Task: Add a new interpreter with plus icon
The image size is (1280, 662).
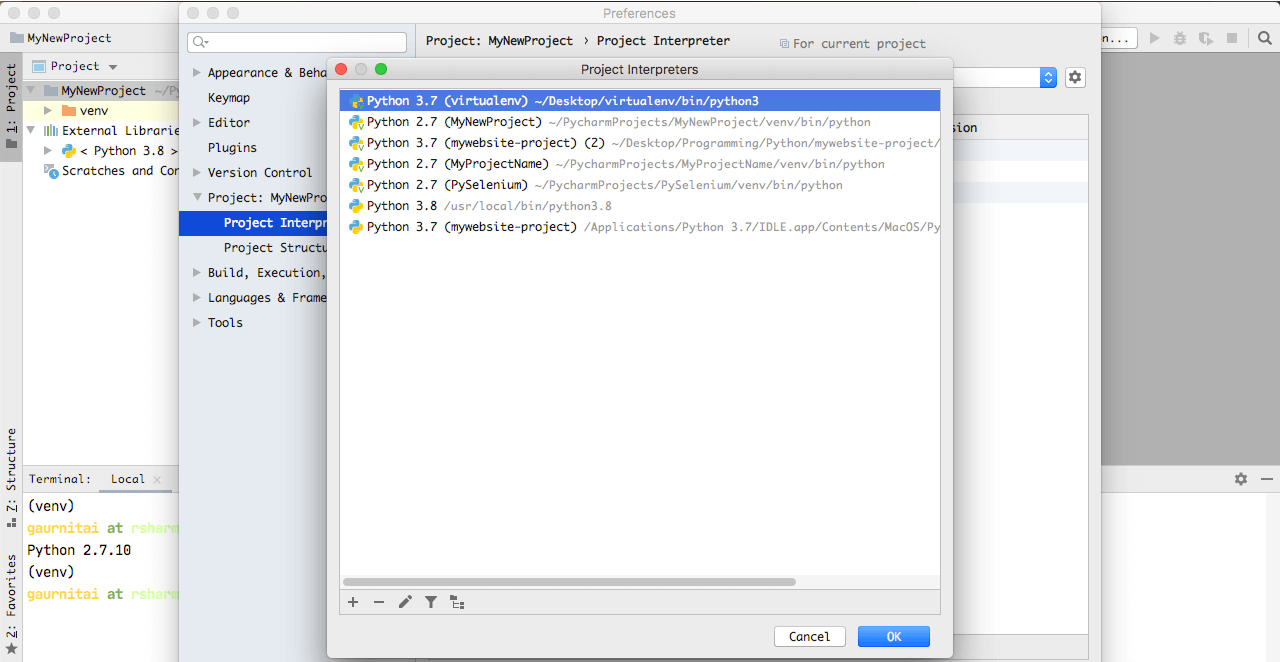Action: [353, 602]
